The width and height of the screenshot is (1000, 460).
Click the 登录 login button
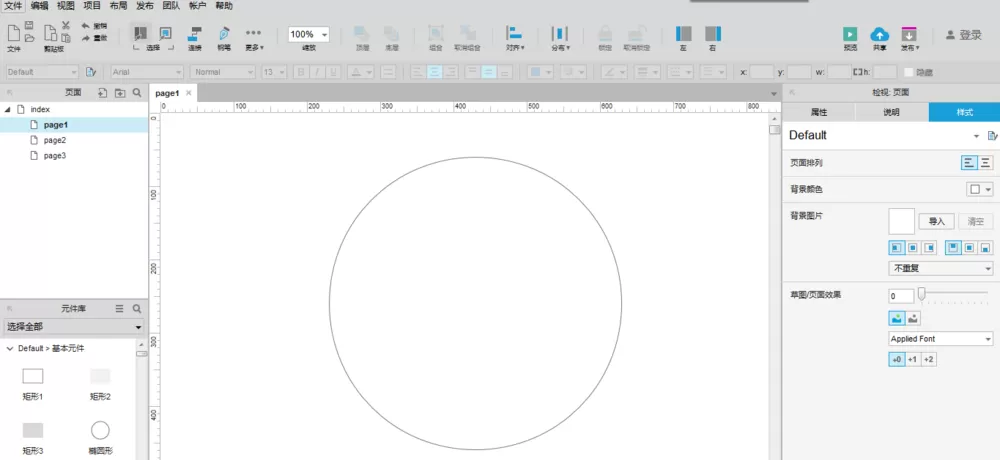coord(964,35)
